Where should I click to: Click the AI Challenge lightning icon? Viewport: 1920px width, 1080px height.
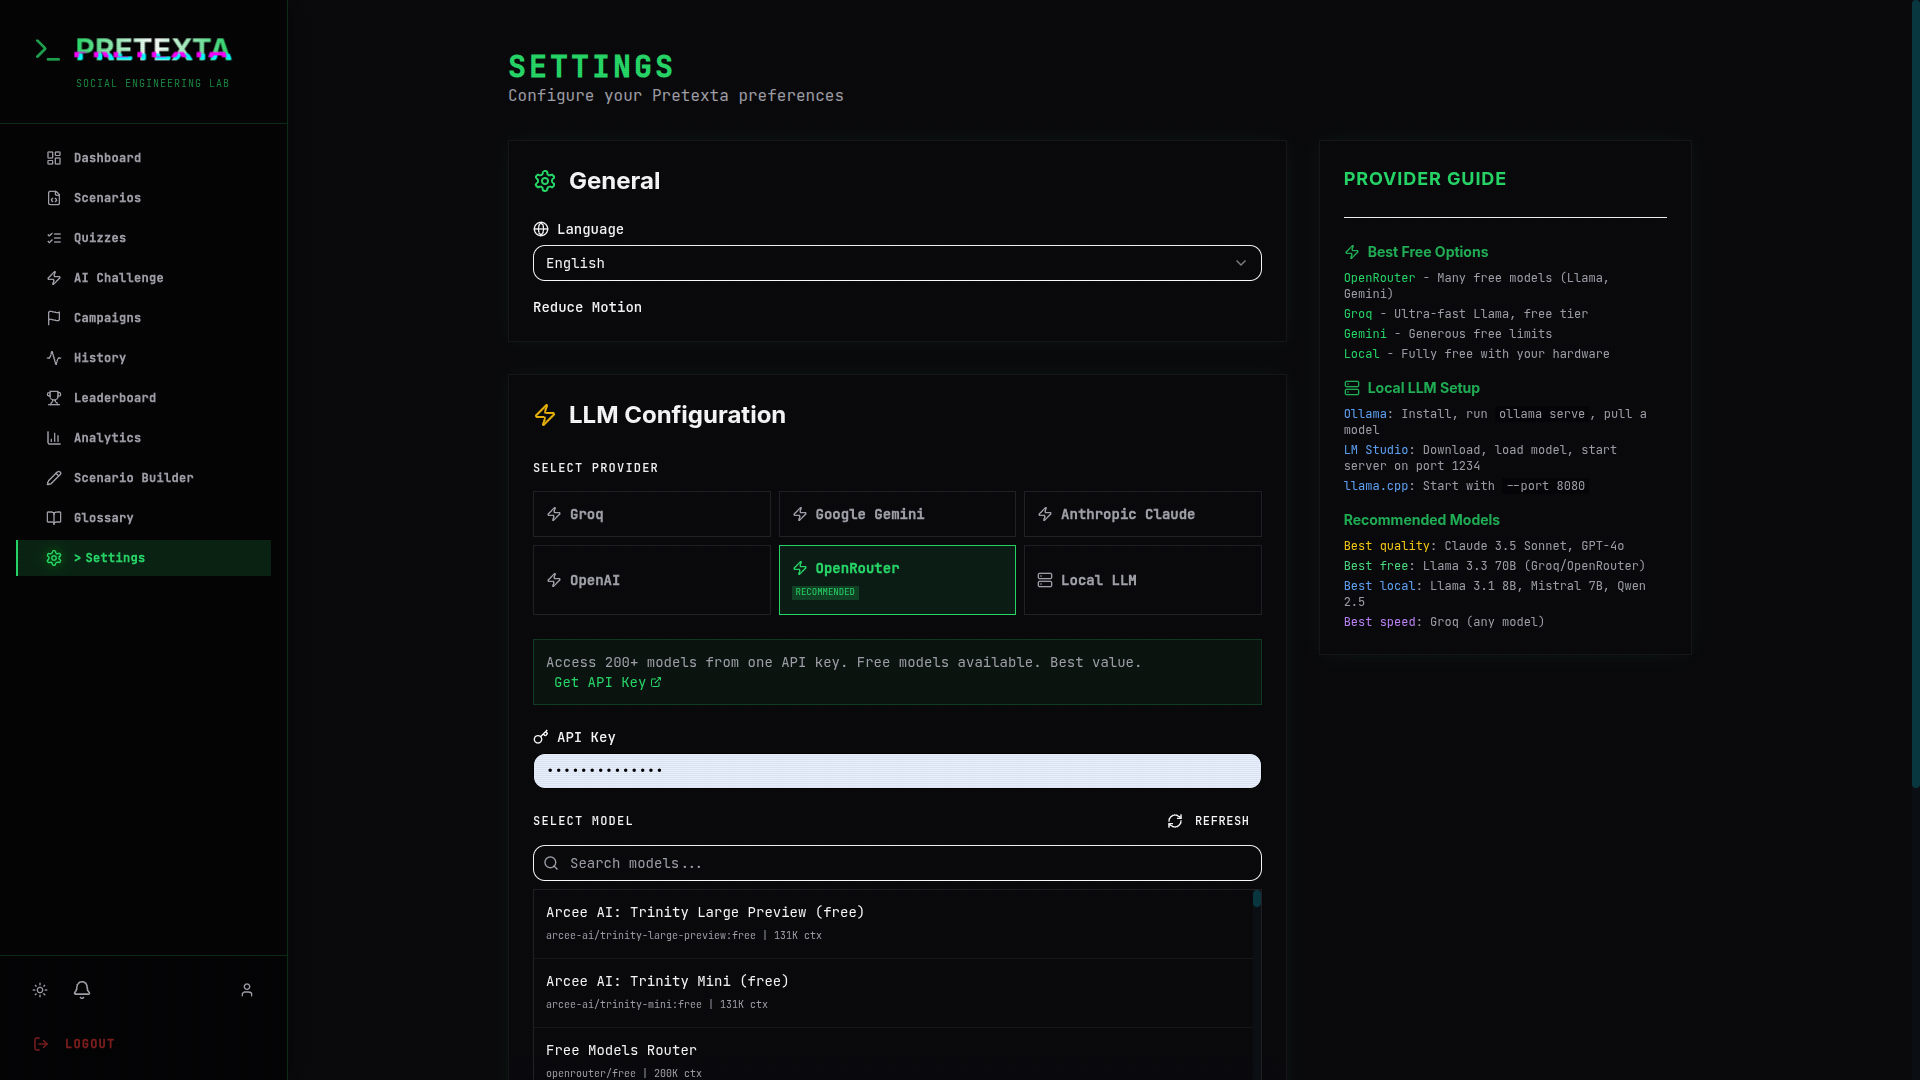(54, 278)
